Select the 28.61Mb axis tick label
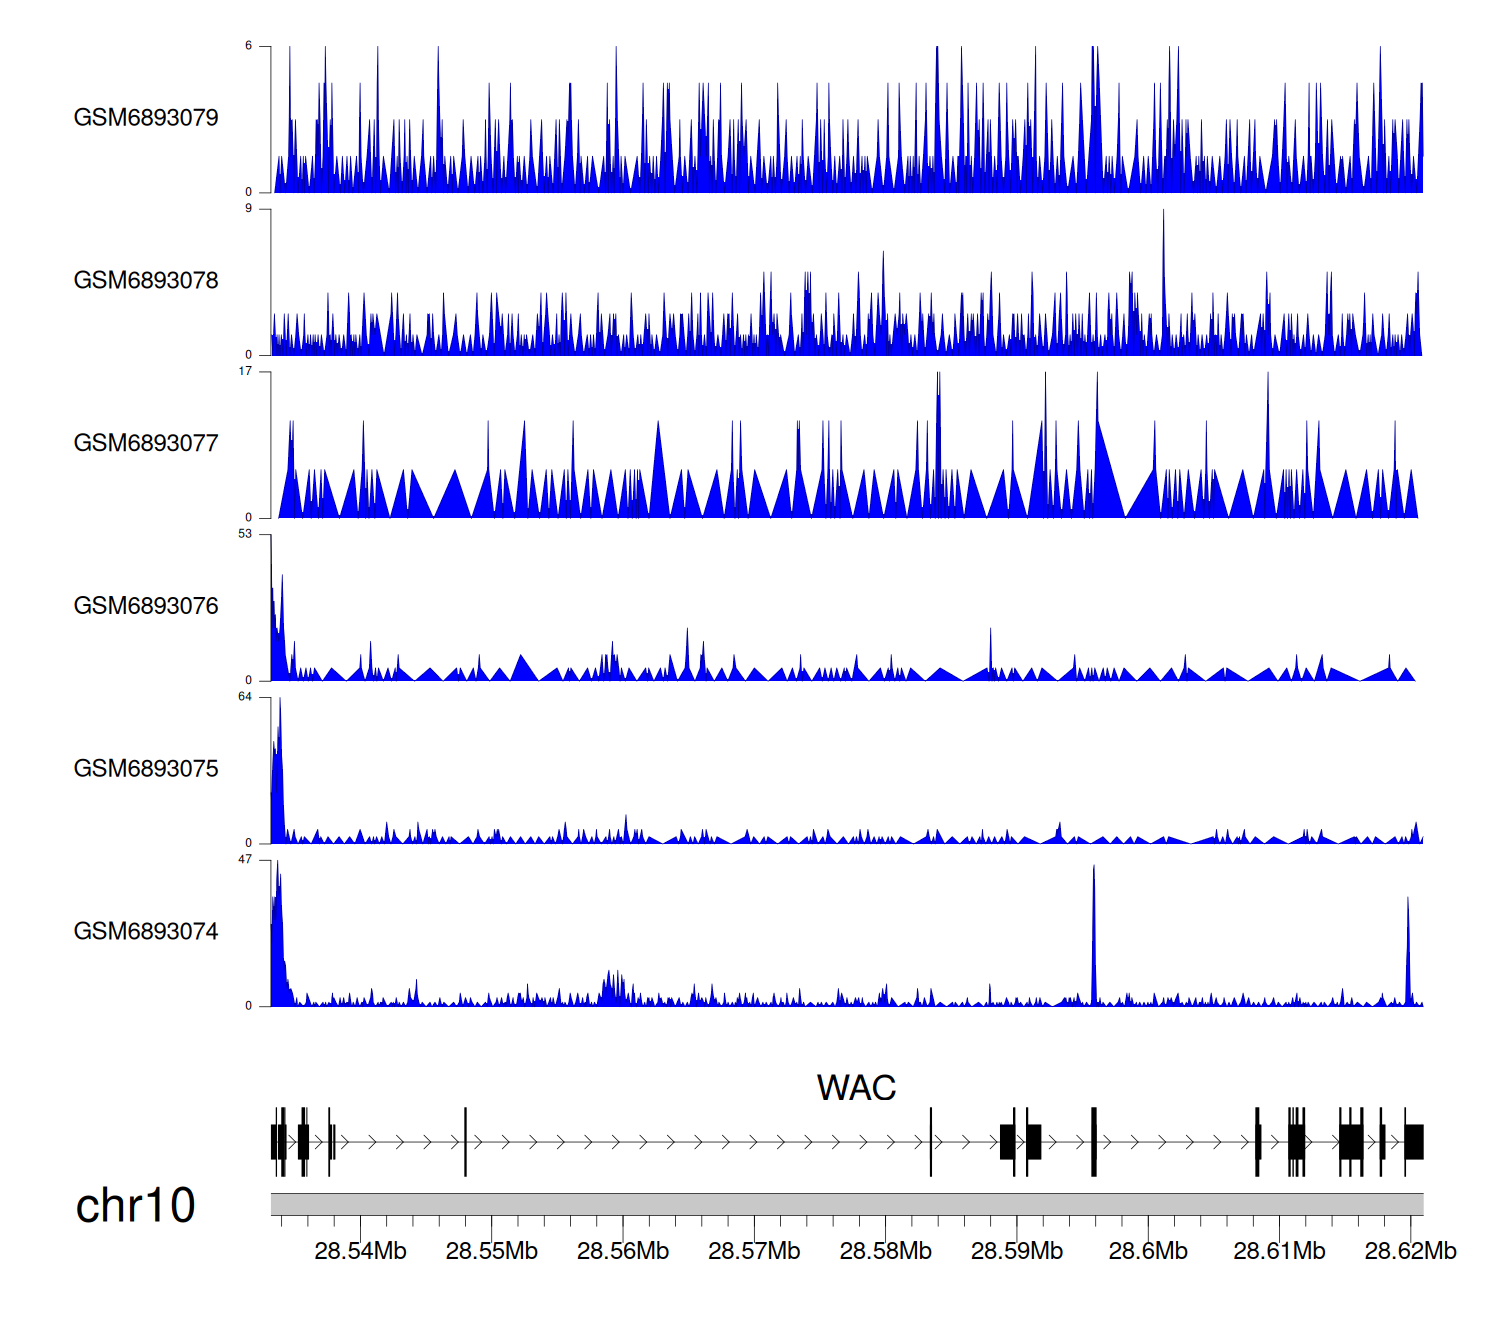Viewport: 1500px width, 1320px height. pos(1279,1251)
